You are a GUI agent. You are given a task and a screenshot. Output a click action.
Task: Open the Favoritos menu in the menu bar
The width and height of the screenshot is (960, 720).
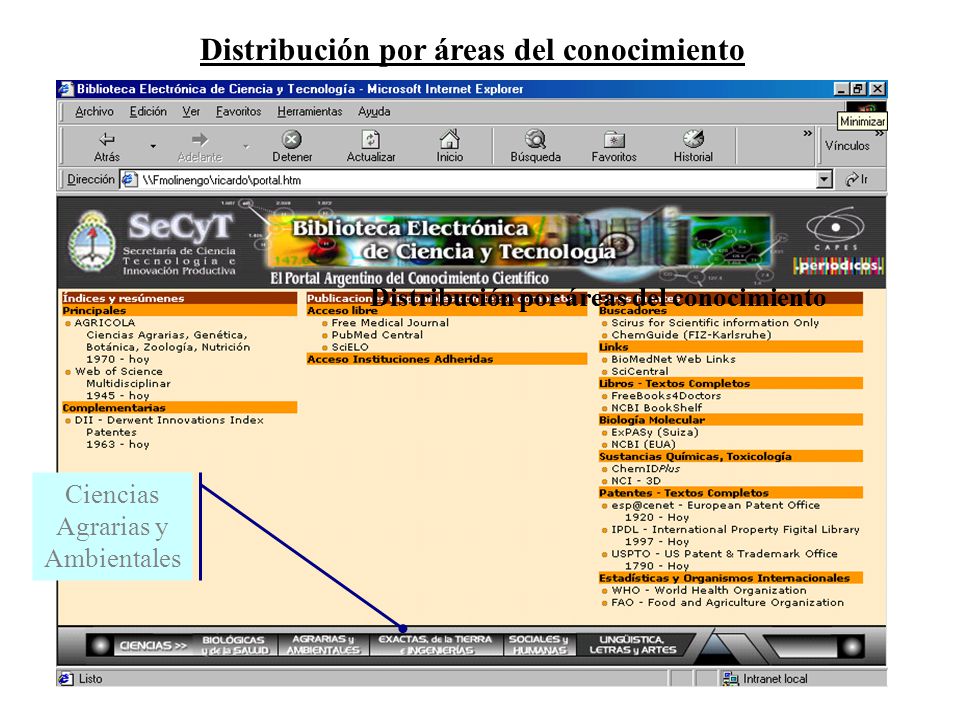(238, 111)
